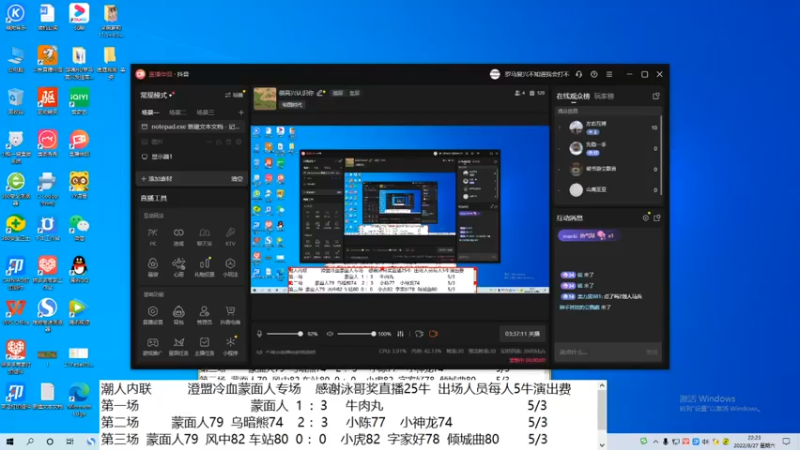This screenshot has width=800, height=450.
Task: Open the 礼物投票 gift voting tool
Action: (204, 267)
